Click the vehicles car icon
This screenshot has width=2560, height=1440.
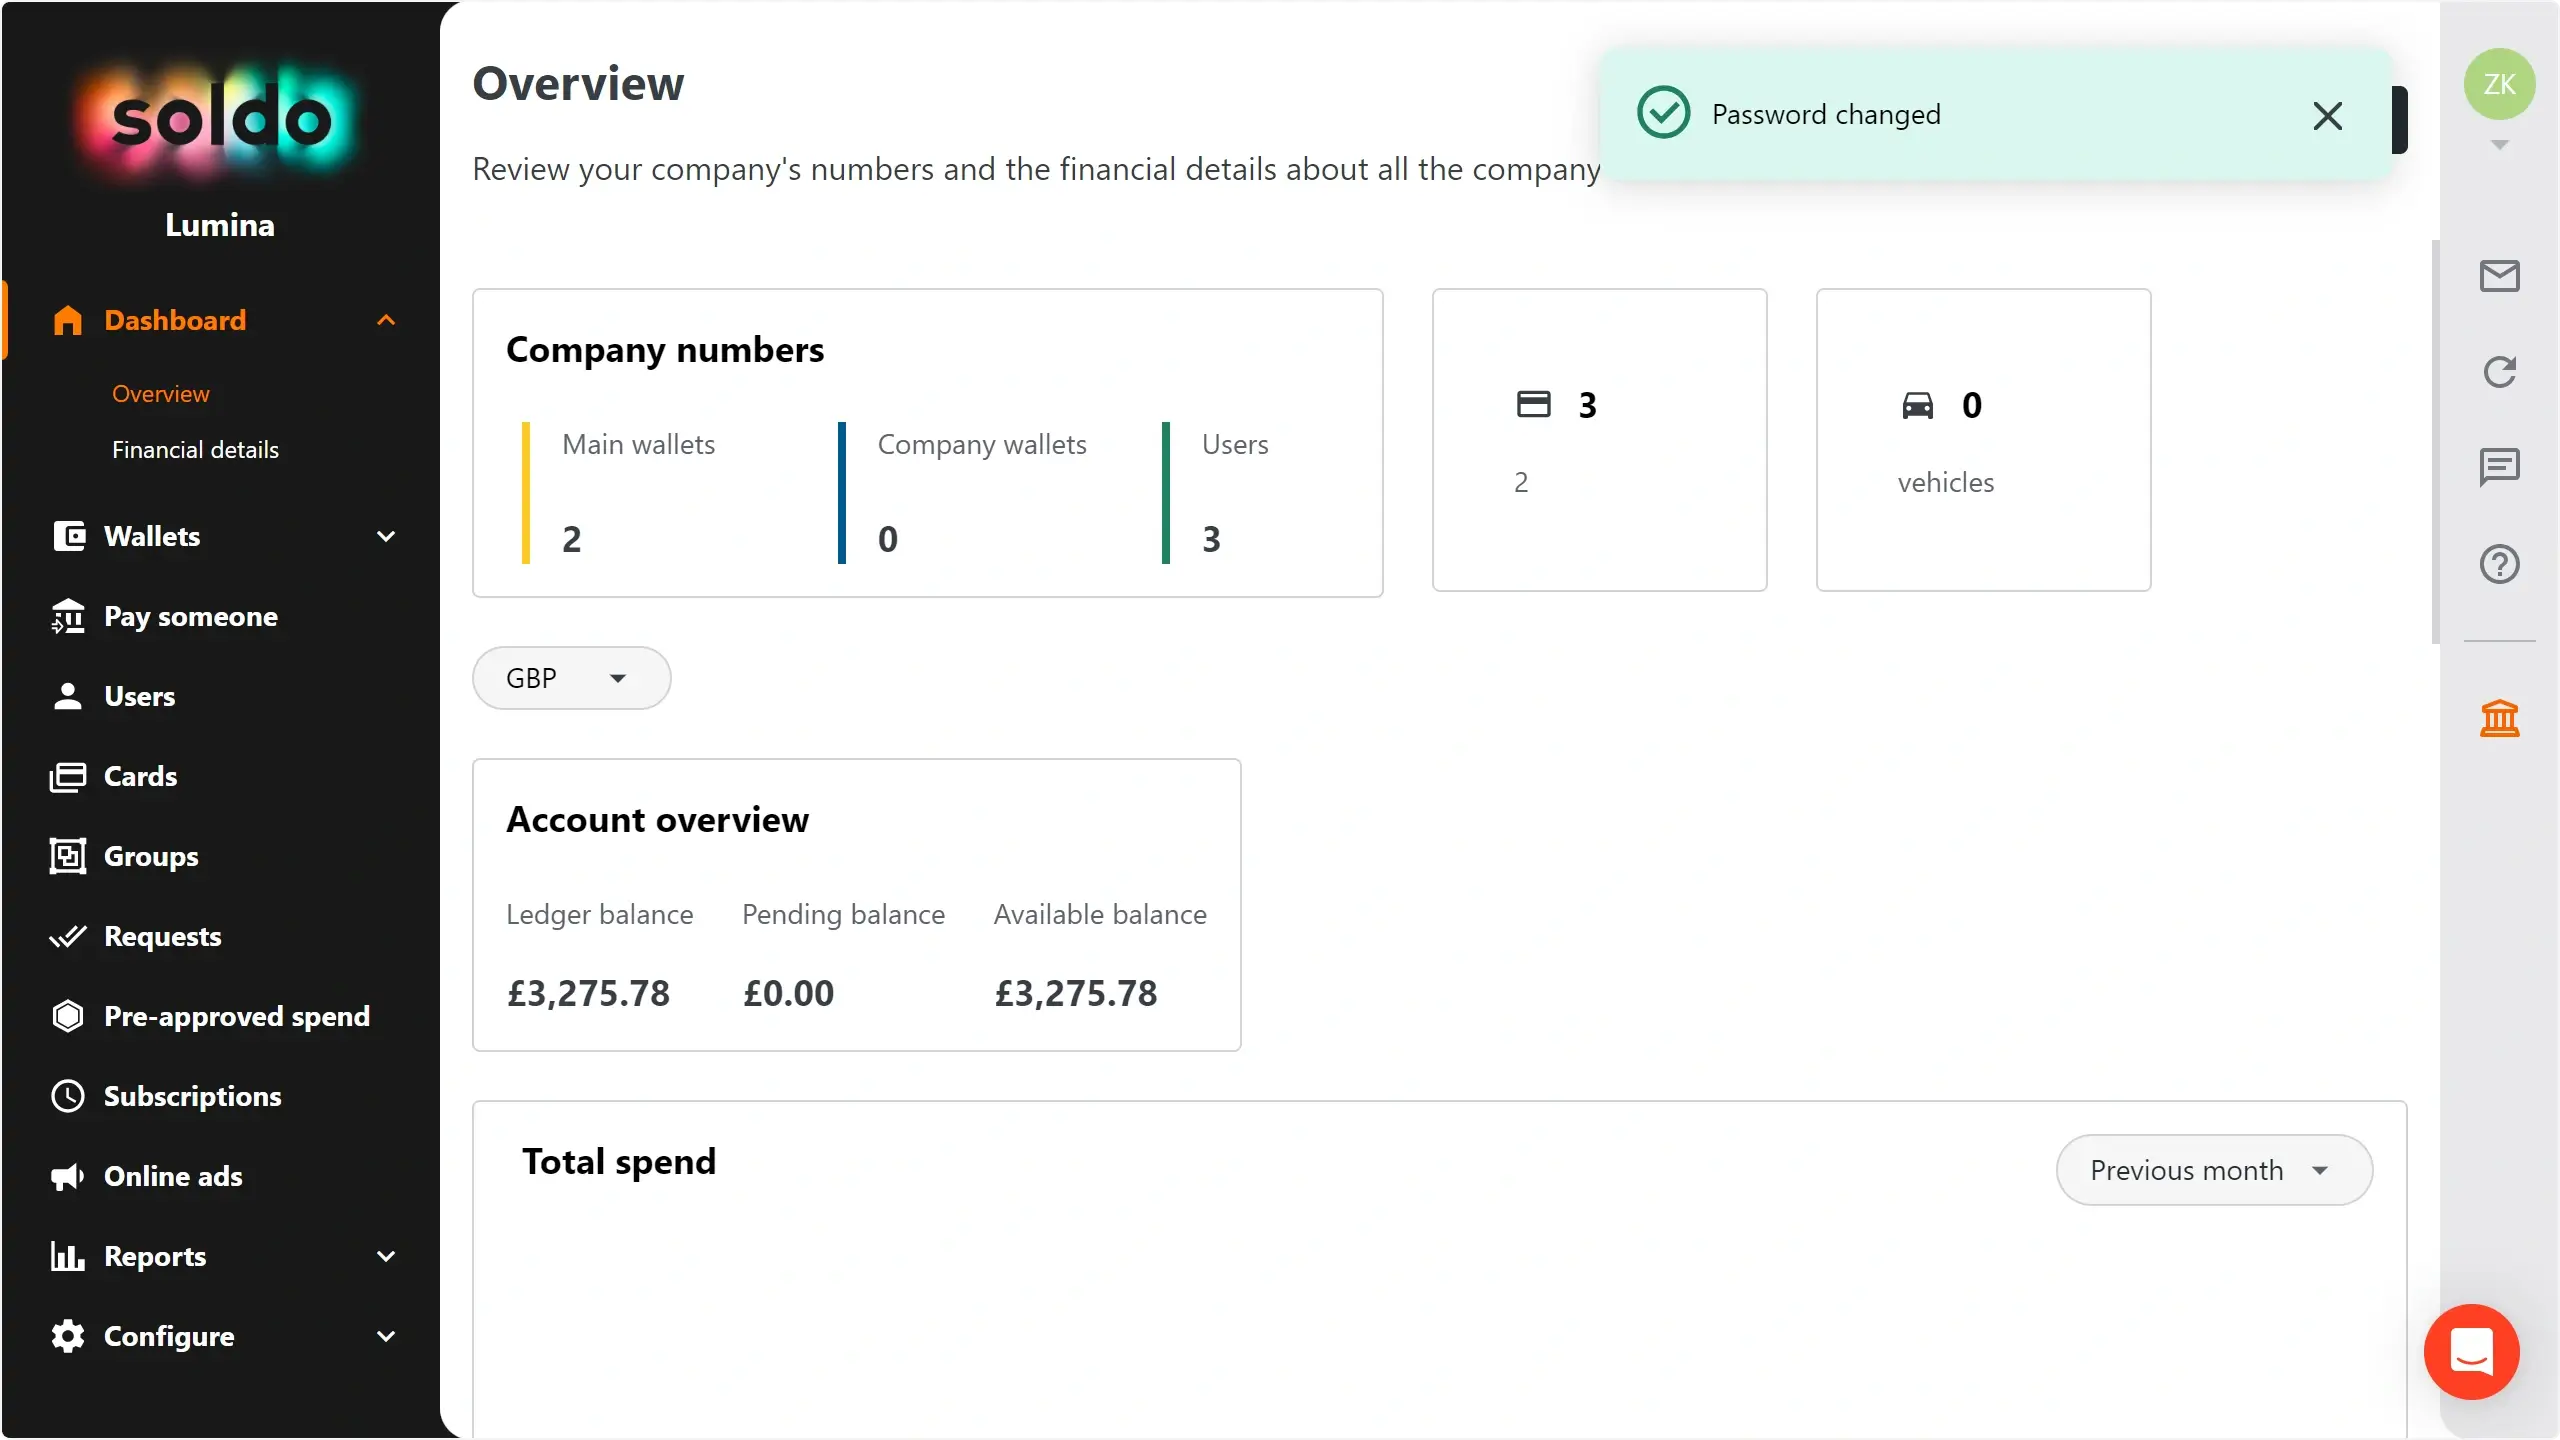1917,405
